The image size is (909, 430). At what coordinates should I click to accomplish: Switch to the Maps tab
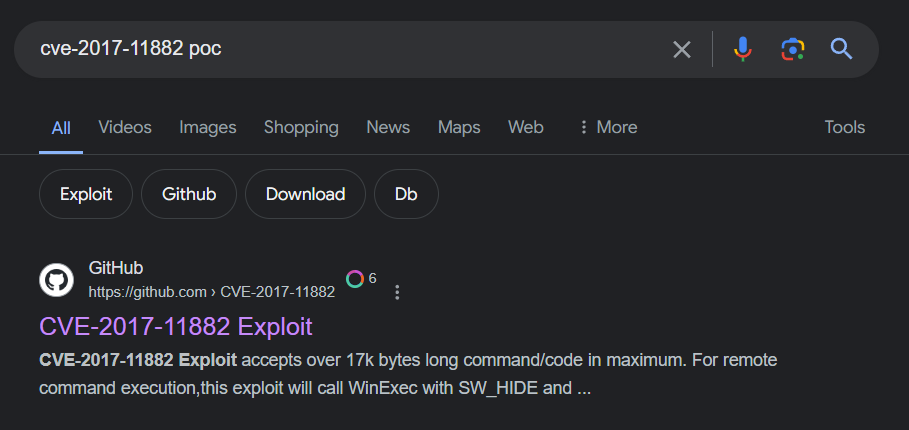tap(459, 127)
